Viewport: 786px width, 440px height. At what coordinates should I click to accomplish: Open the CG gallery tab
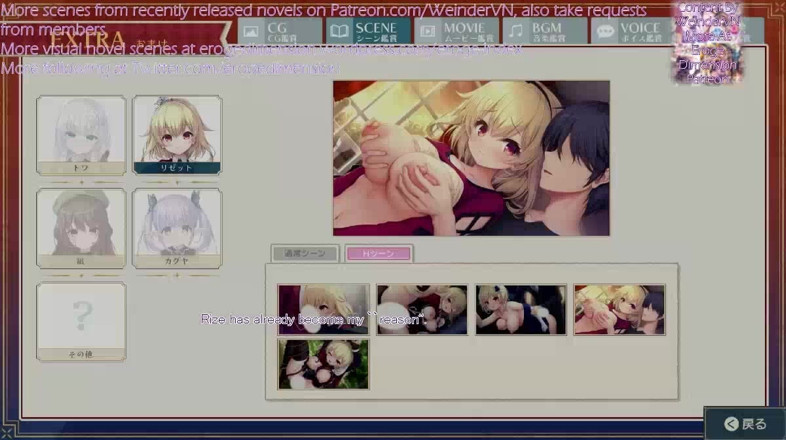pos(280,31)
